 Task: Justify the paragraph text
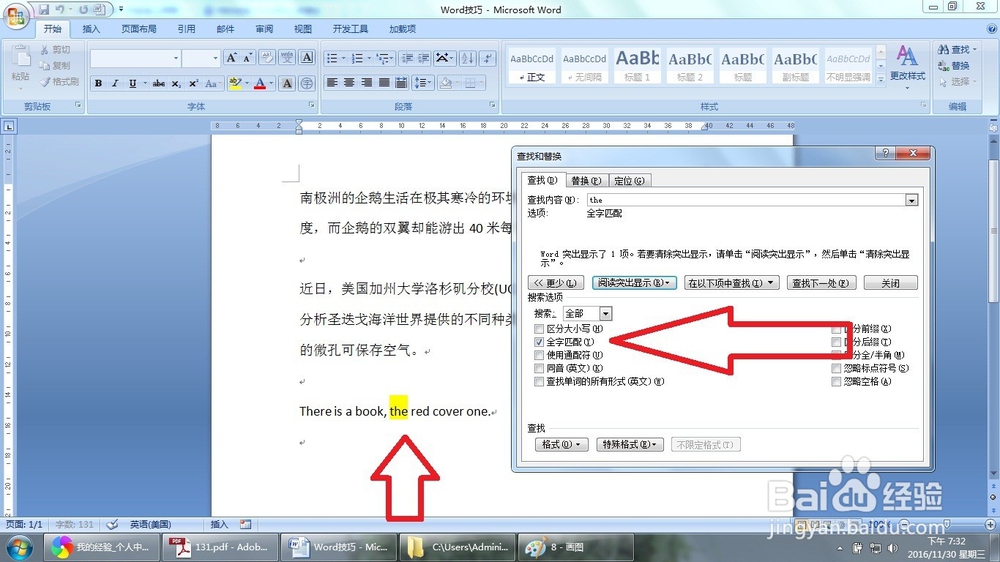pos(384,83)
